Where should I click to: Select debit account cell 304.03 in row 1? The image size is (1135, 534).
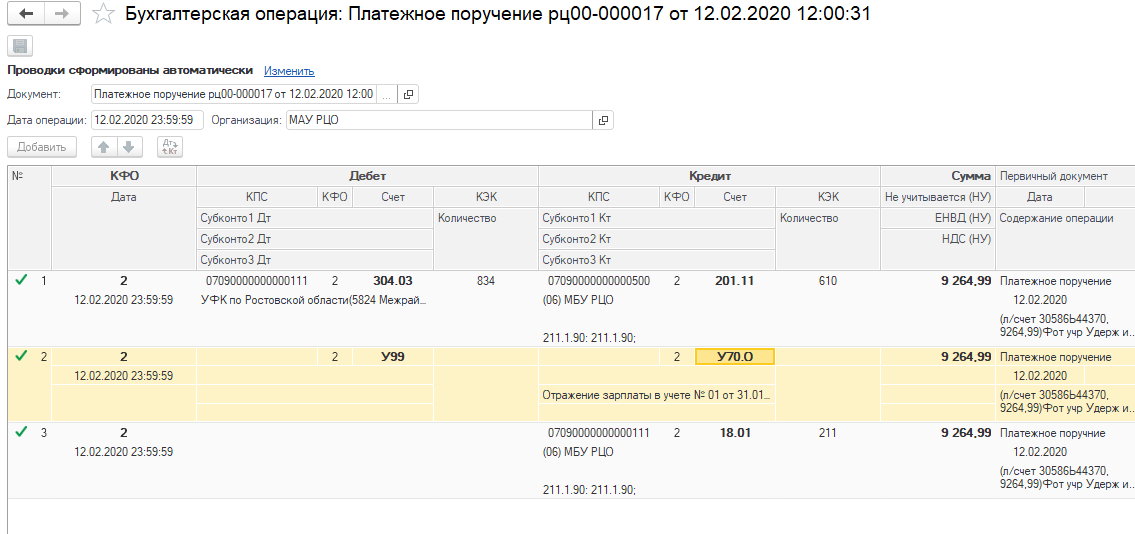[x=392, y=281]
